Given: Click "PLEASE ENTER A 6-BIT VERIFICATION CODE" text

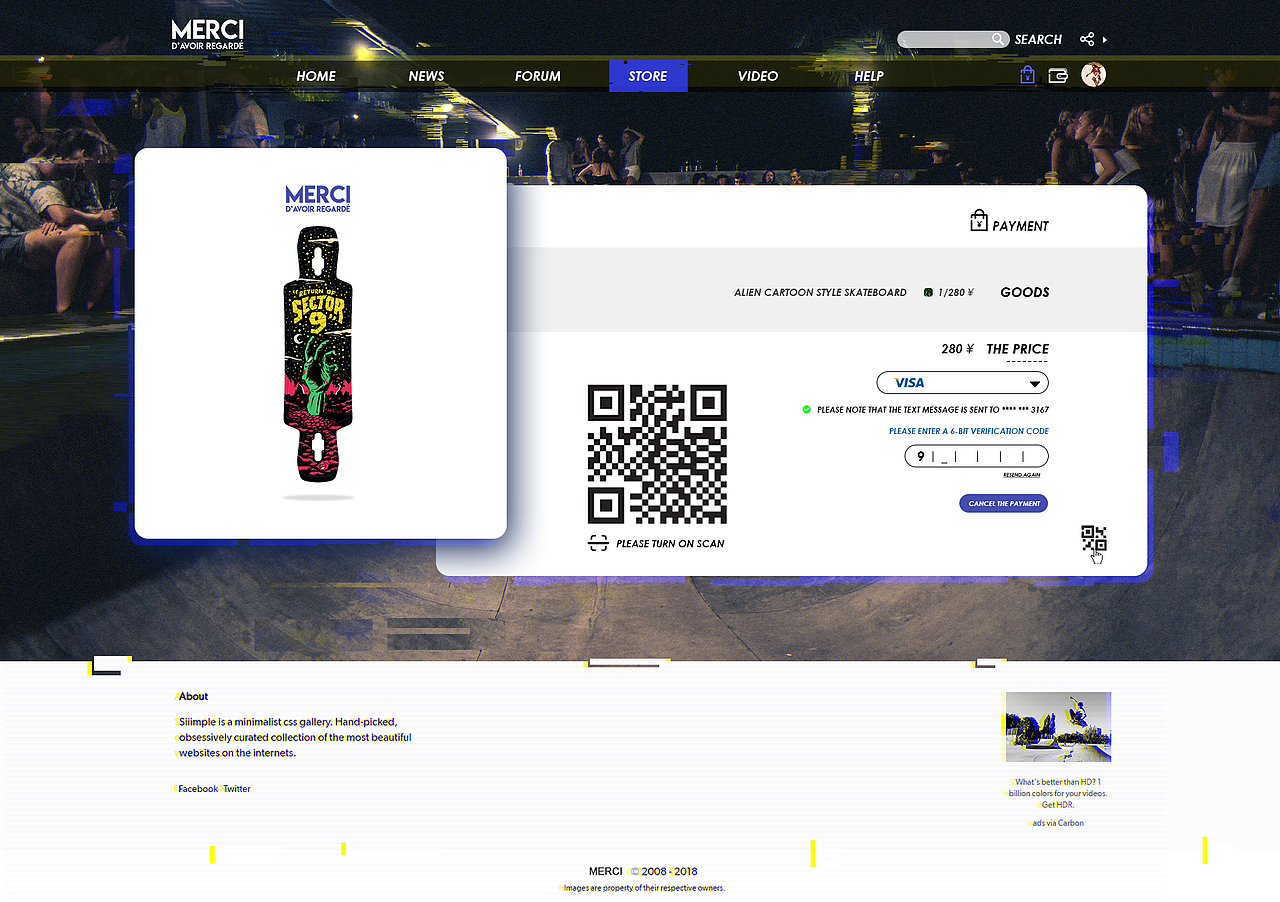Looking at the screenshot, I should pyautogui.click(x=969, y=431).
